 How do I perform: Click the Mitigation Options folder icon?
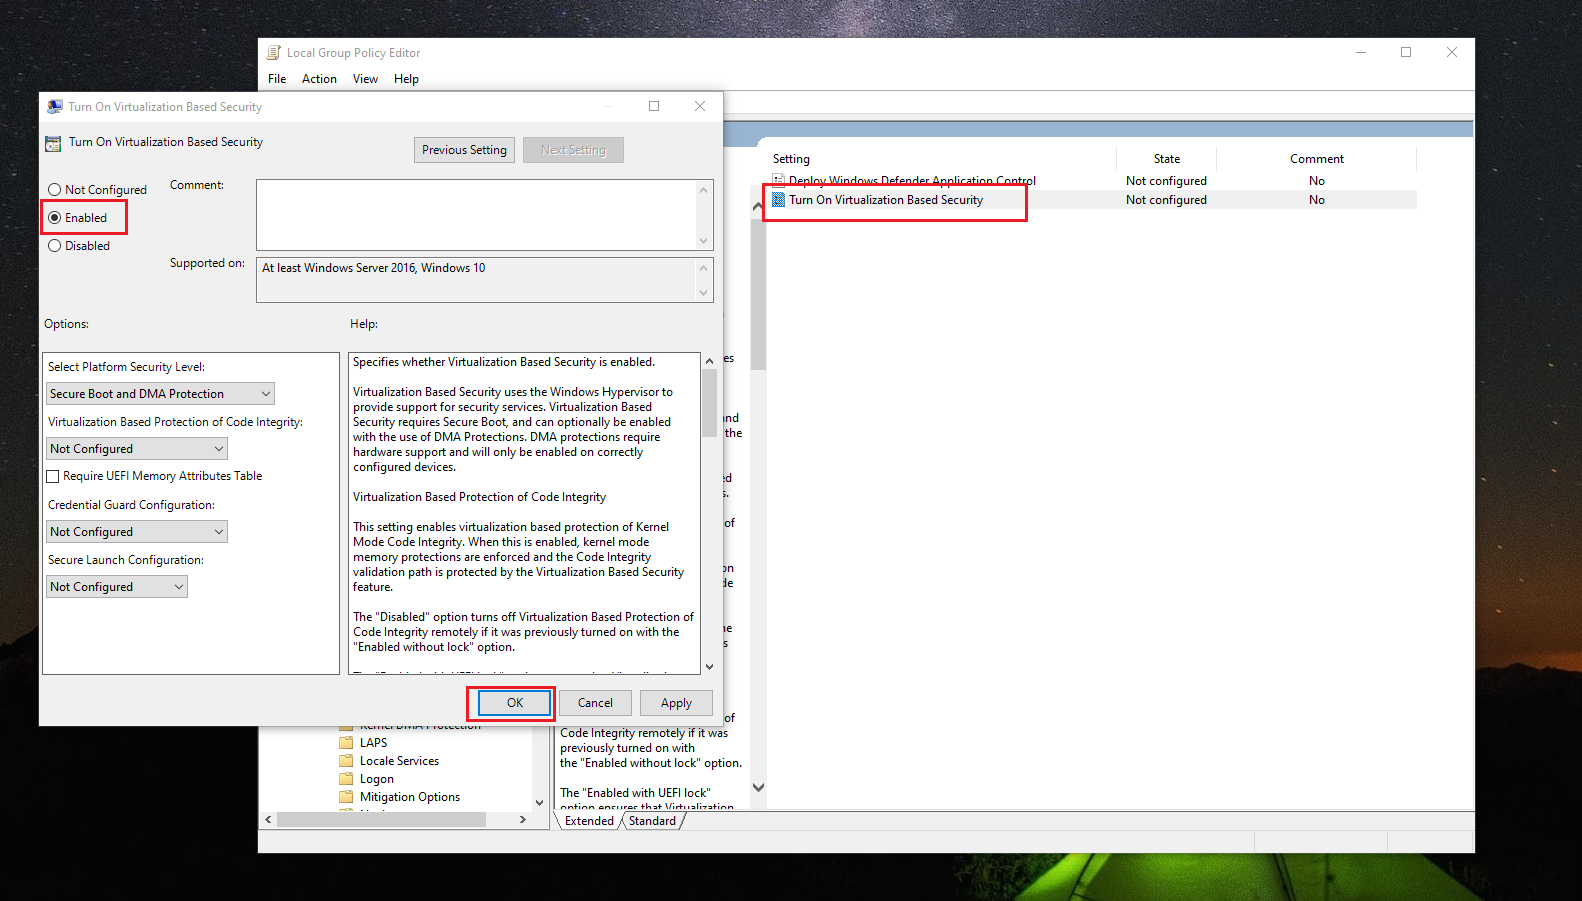tap(346, 797)
